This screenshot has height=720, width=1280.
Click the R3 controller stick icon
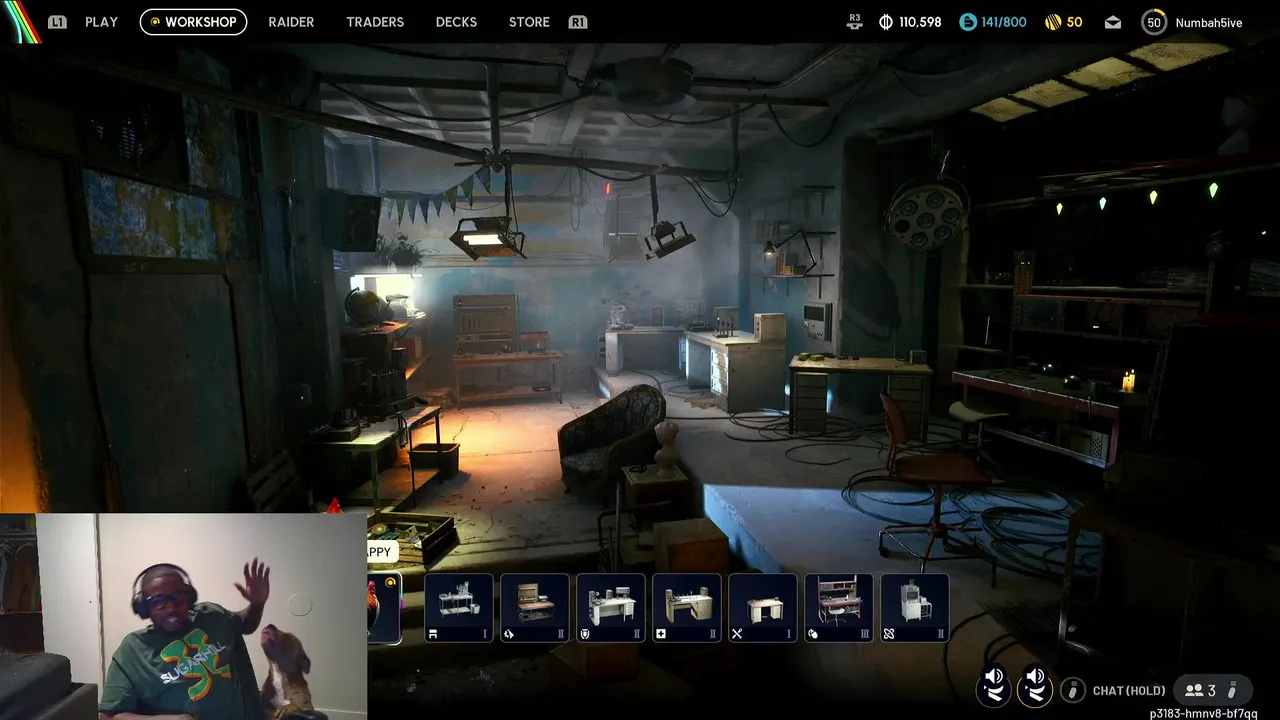point(854,22)
